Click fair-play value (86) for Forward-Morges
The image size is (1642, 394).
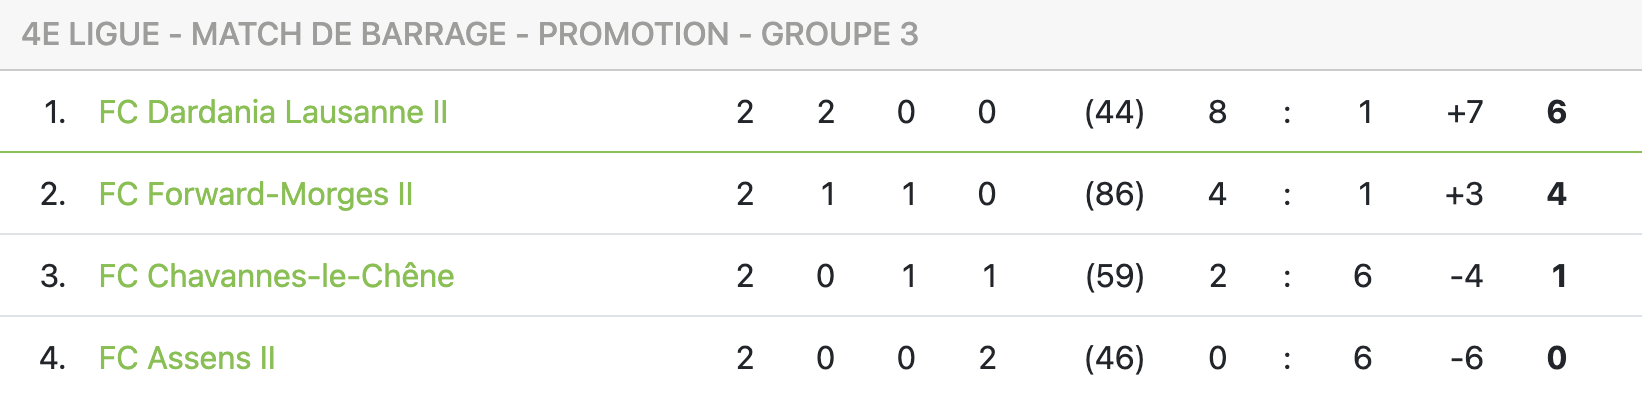[x=1114, y=194]
